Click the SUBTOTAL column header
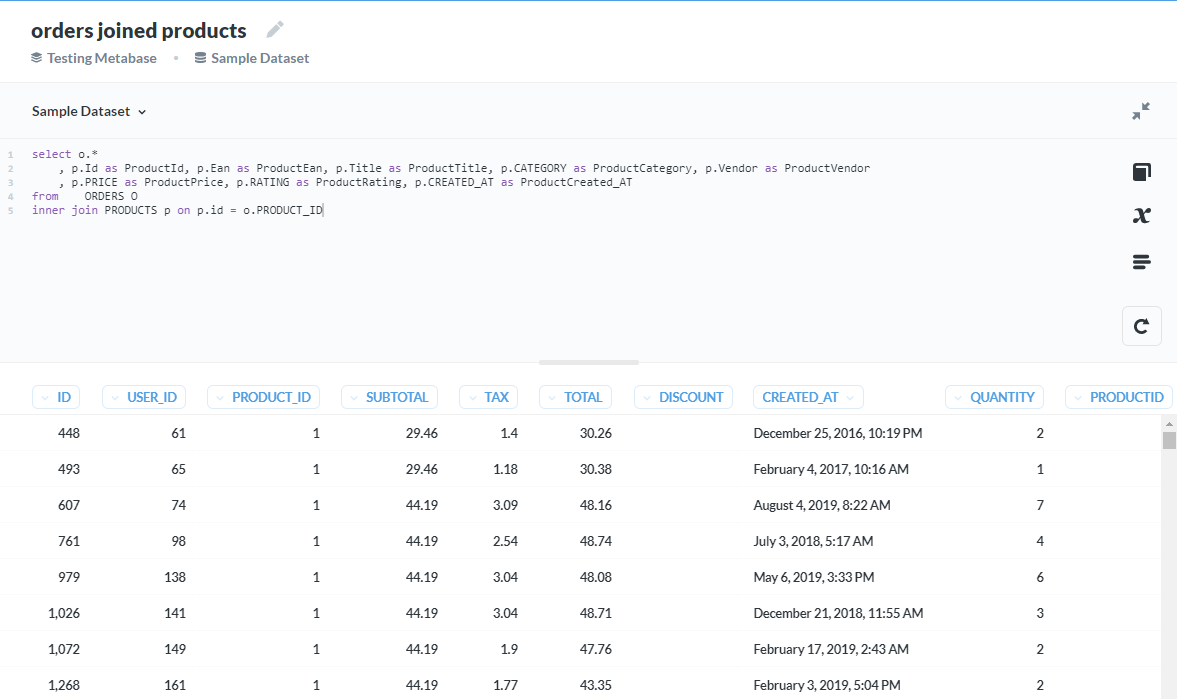 pyautogui.click(x=390, y=397)
